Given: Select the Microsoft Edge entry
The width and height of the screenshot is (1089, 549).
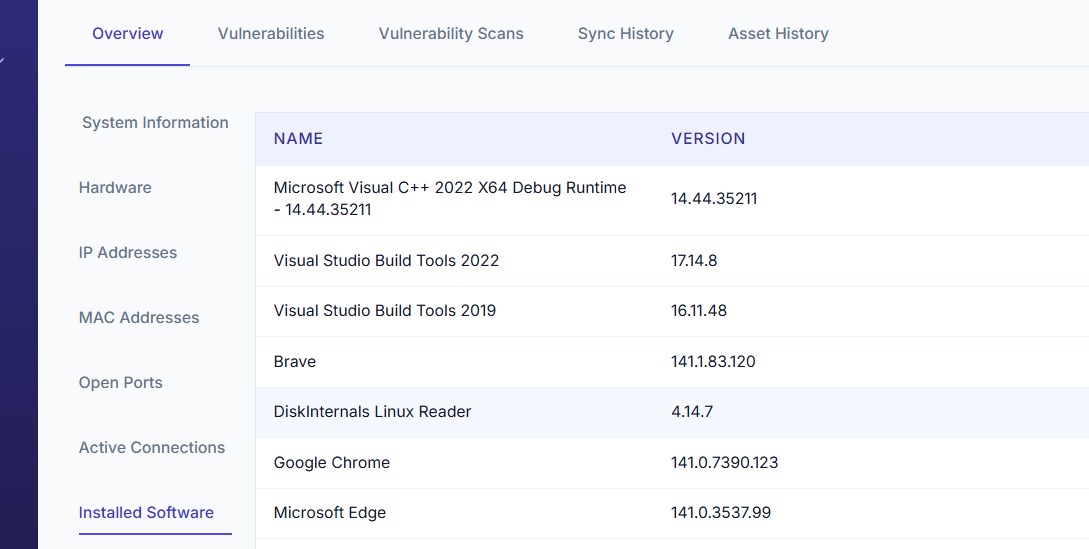Looking at the screenshot, I should point(330,513).
